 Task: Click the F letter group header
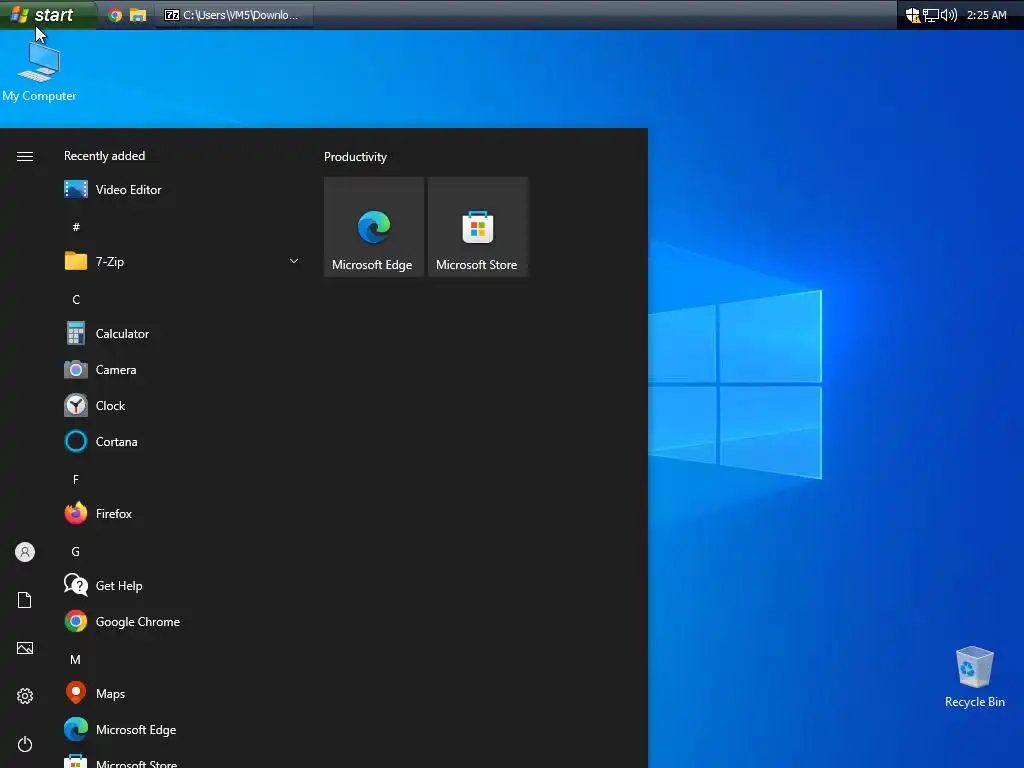click(76, 479)
